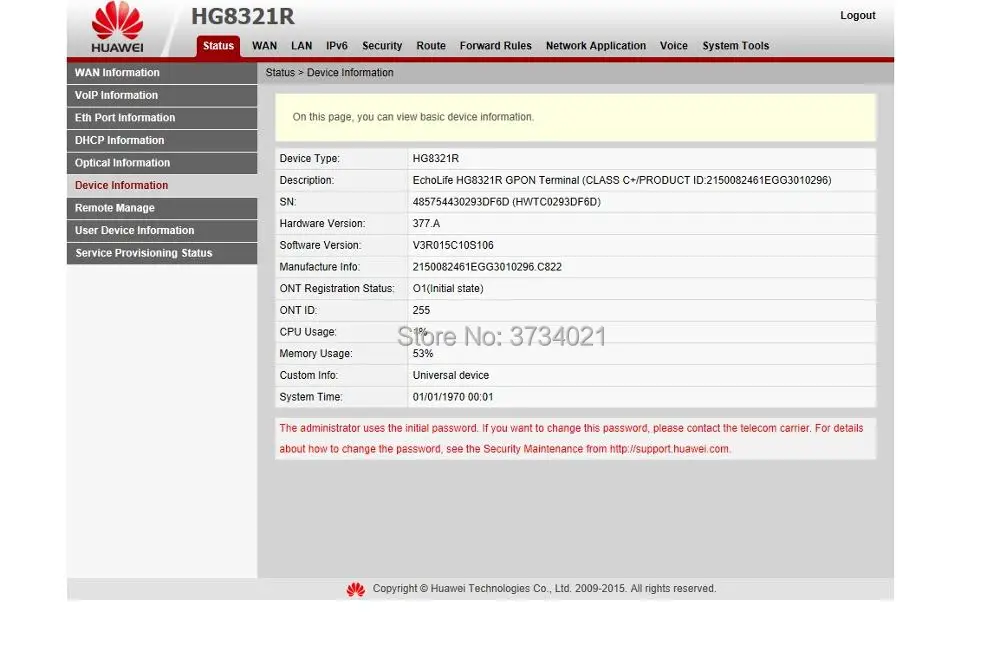This screenshot has height=671, width=1000.
Task: Go to the IPv6 tab
Action: (x=337, y=46)
